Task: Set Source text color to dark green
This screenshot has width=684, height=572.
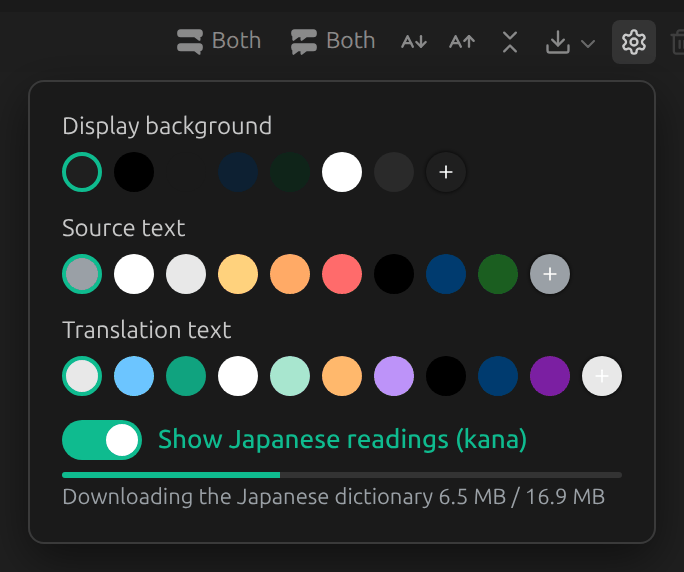Action: (498, 274)
